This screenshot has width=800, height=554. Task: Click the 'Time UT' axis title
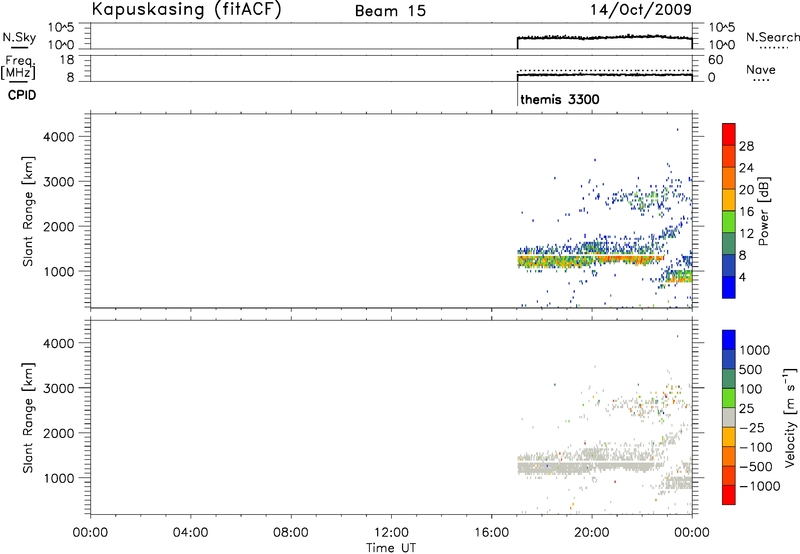(391, 548)
